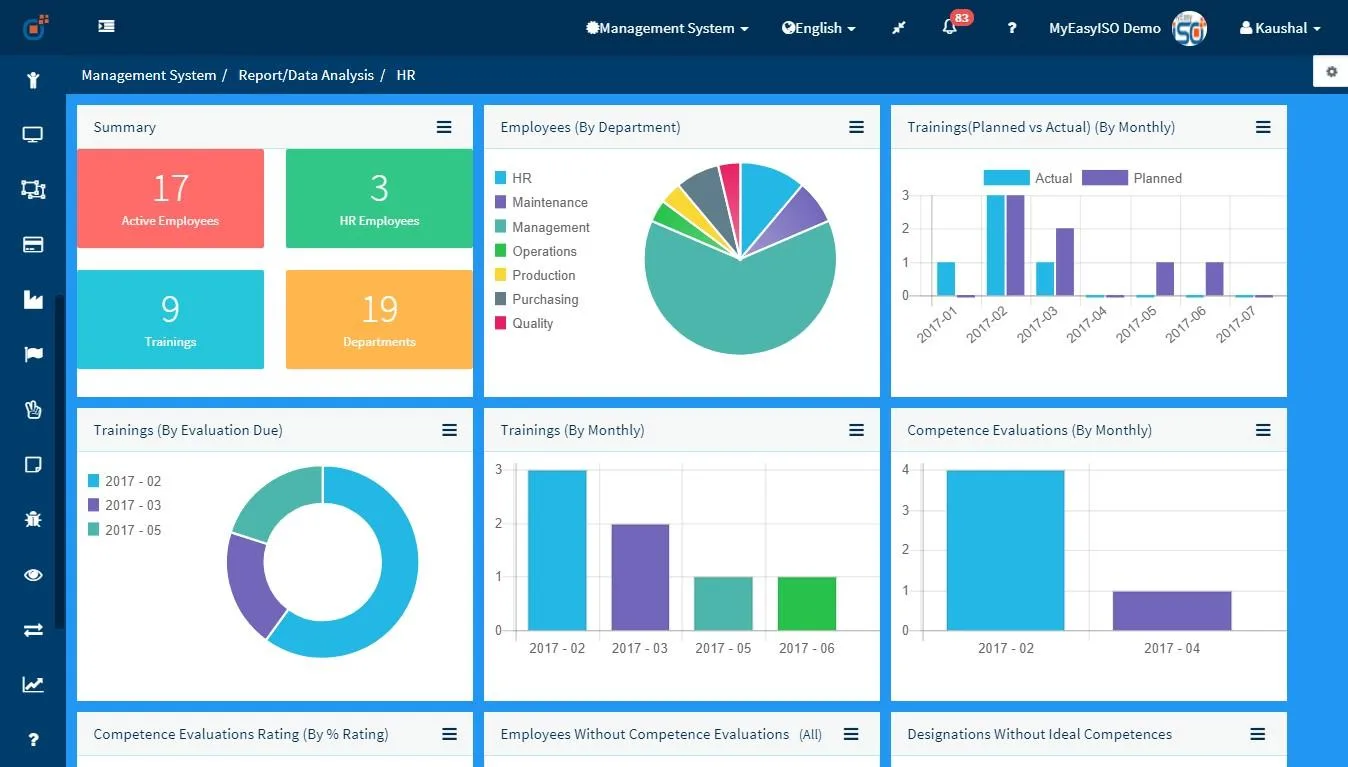This screenshot has width=1348, height=767.
Task: Open the settings gear at right edge
Action: (x=1331, y=72)
